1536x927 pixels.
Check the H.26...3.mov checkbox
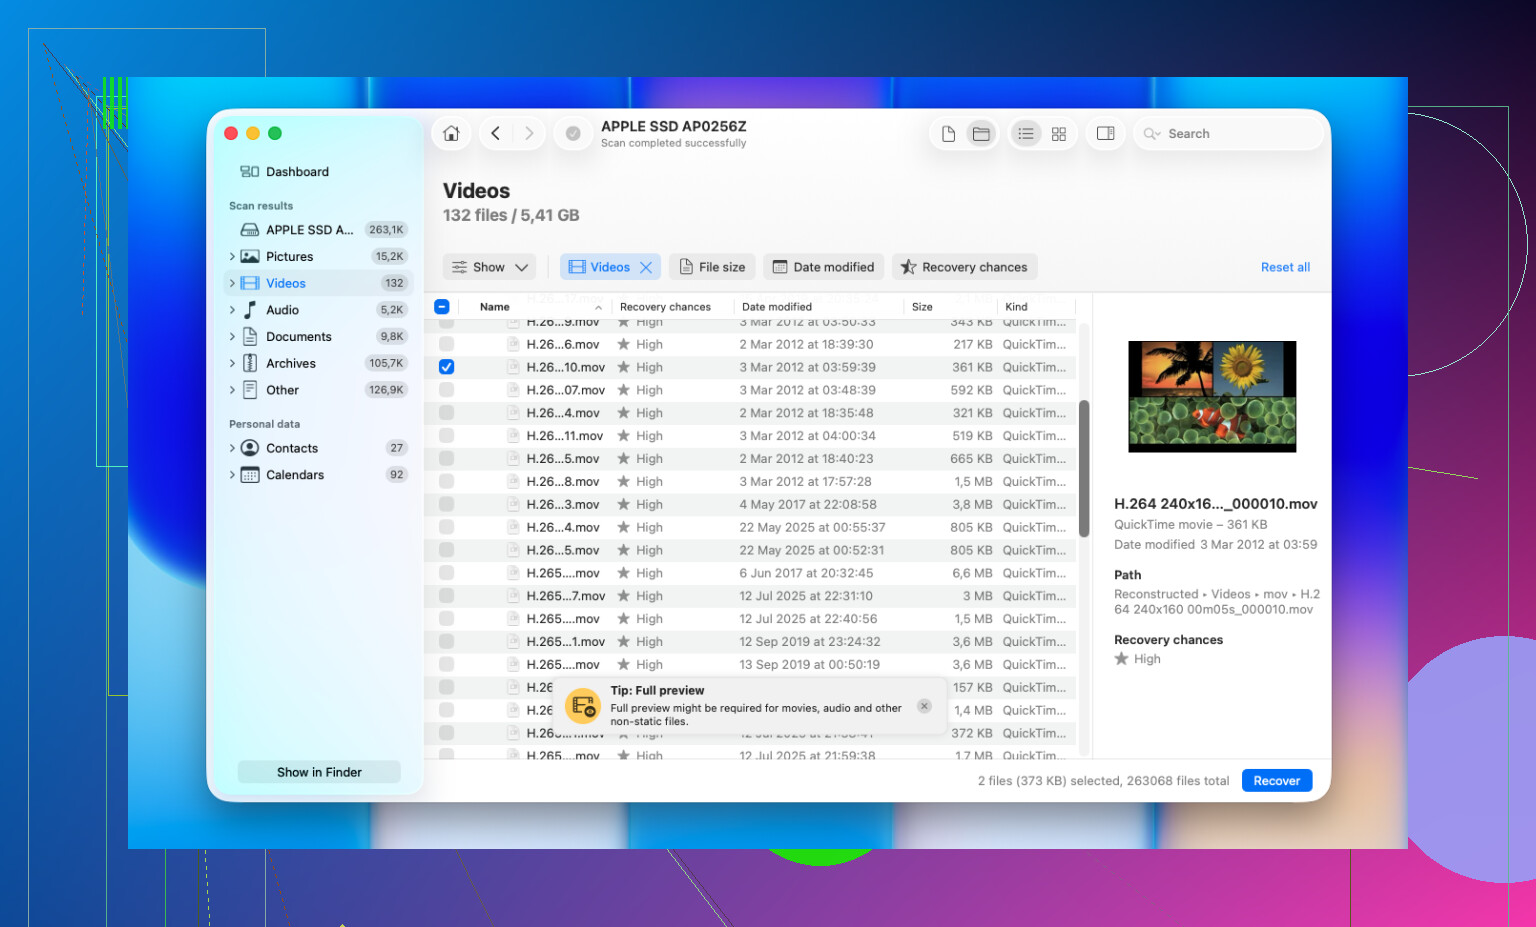(x=447, y=505)
